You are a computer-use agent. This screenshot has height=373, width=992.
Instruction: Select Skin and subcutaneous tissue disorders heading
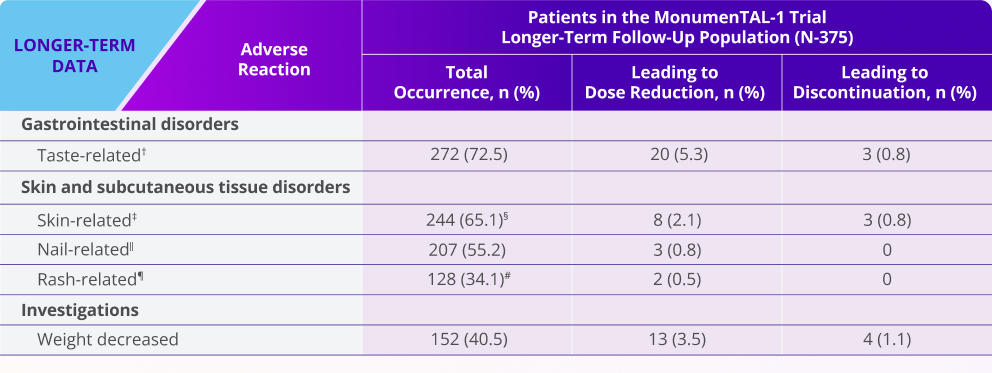click(x=186, y=188)
